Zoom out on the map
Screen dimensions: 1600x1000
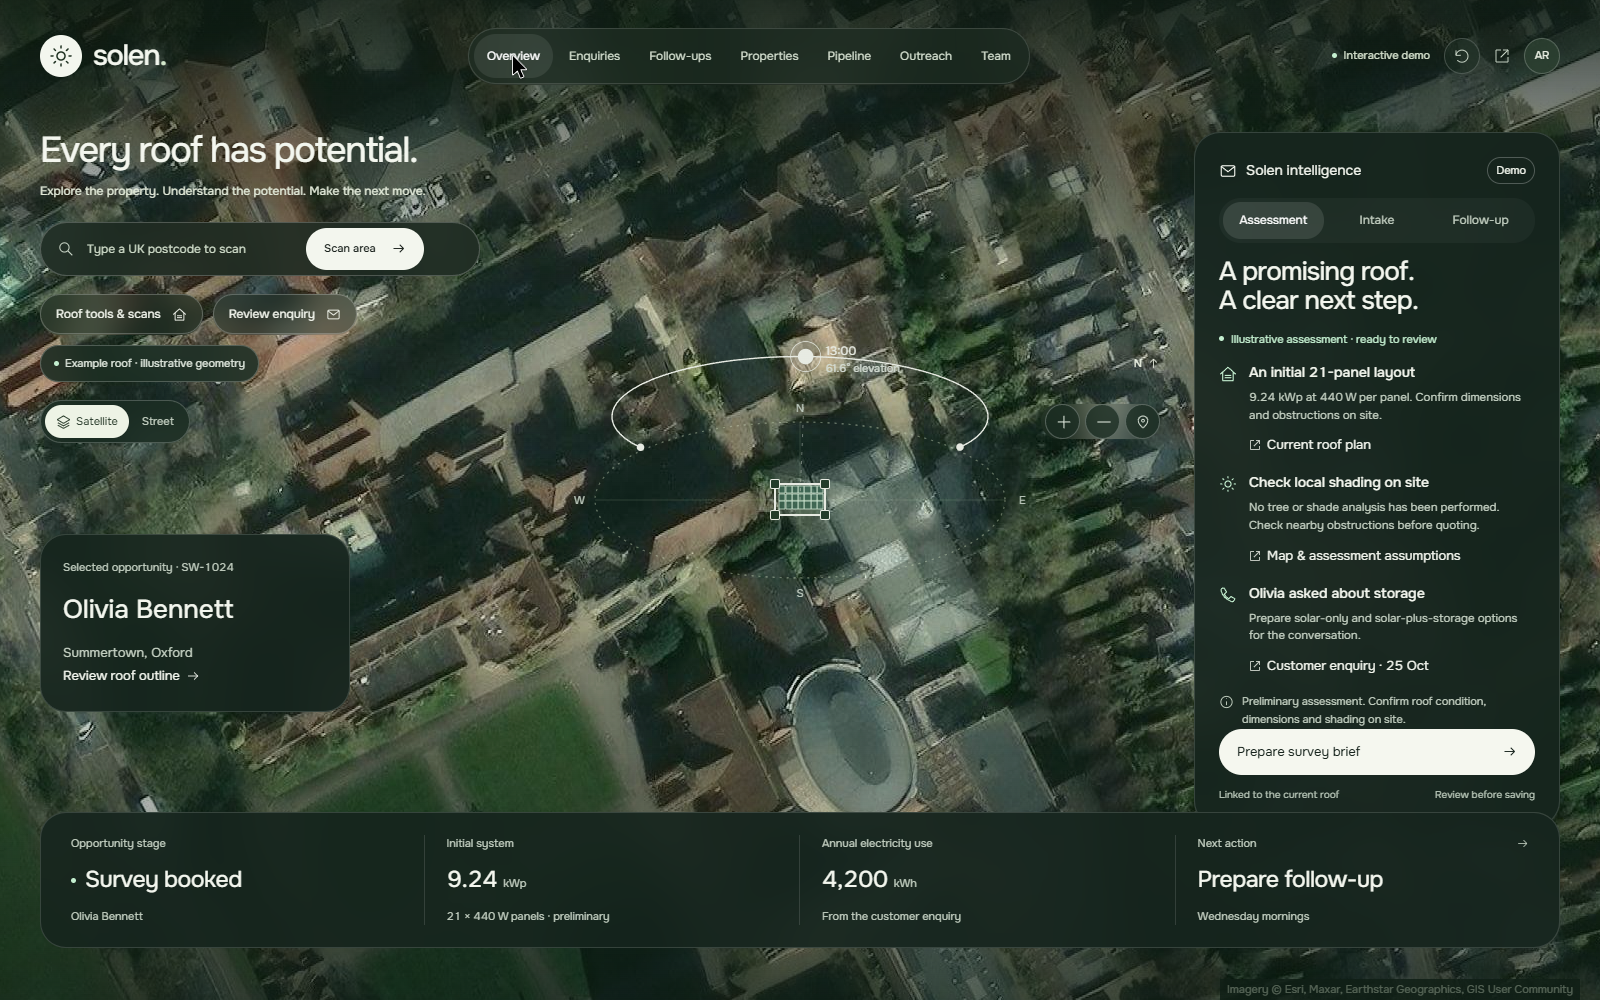pos(1103,422)
